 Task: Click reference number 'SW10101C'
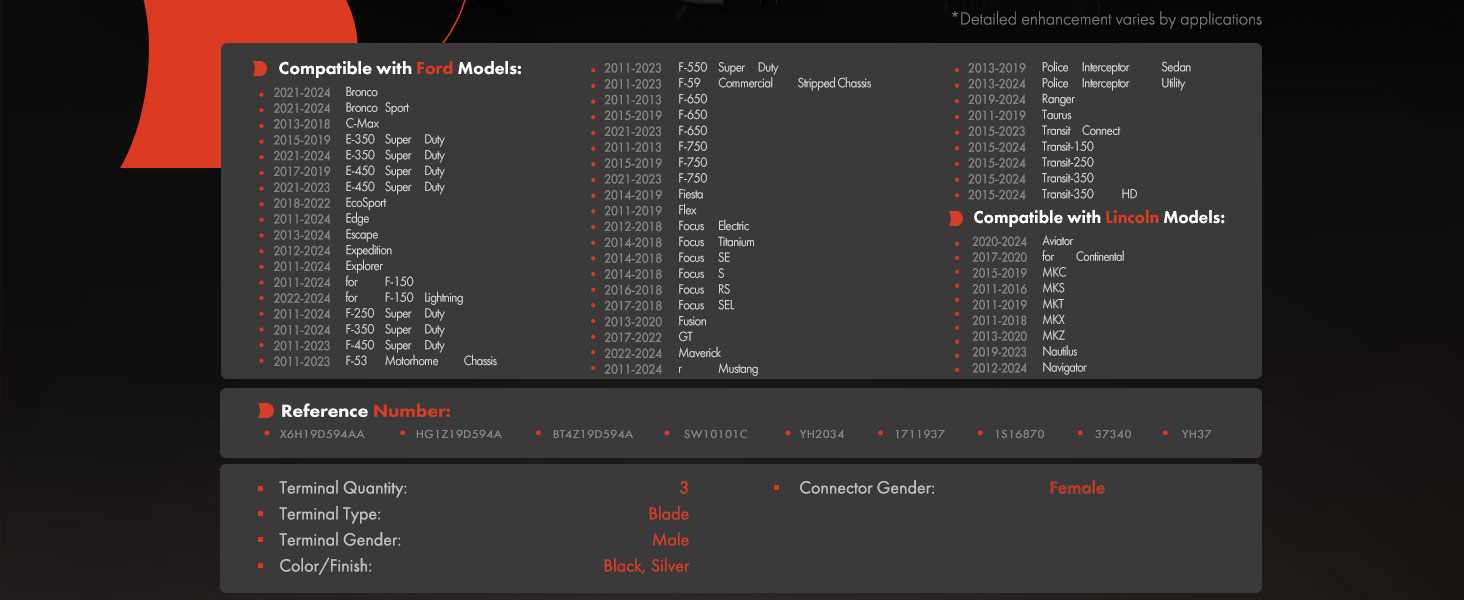(715, 434)
